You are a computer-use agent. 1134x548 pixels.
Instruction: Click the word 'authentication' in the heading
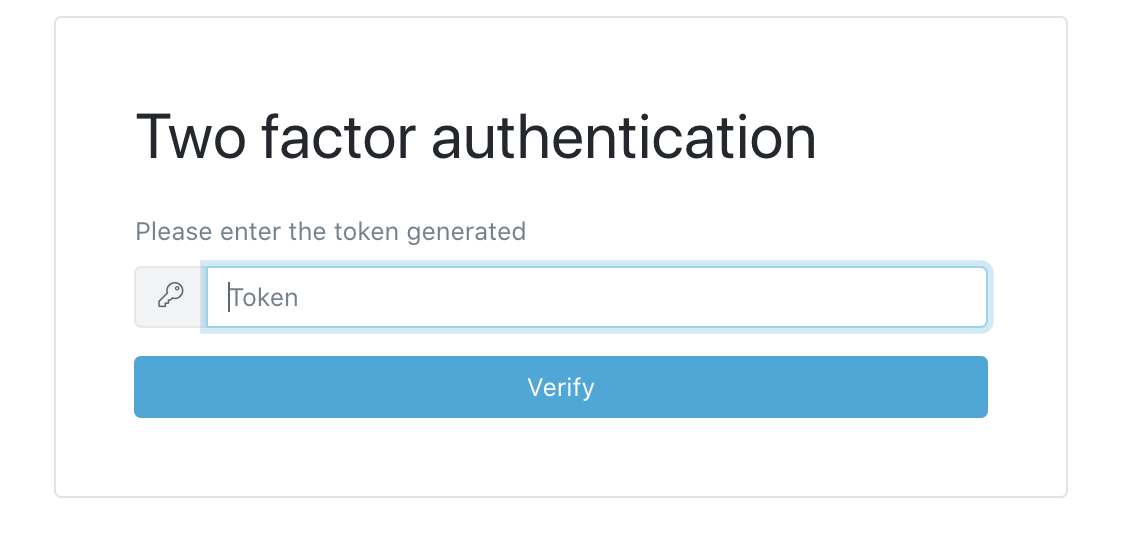click(x=624, y=138)
